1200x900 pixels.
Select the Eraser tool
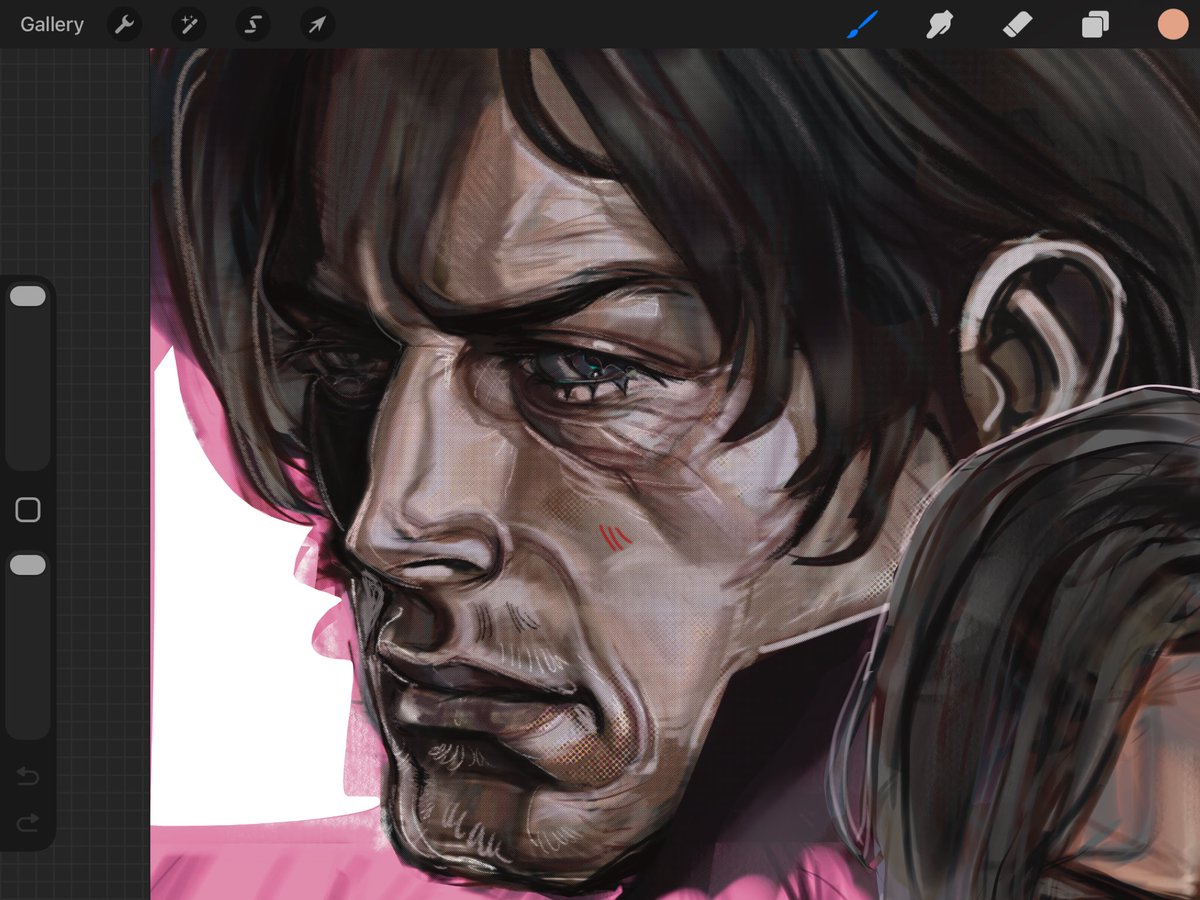coord(1016,25)
